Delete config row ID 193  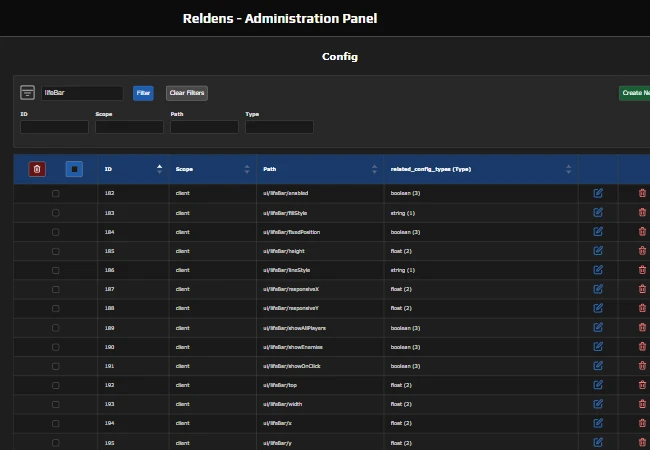(642, 404)
